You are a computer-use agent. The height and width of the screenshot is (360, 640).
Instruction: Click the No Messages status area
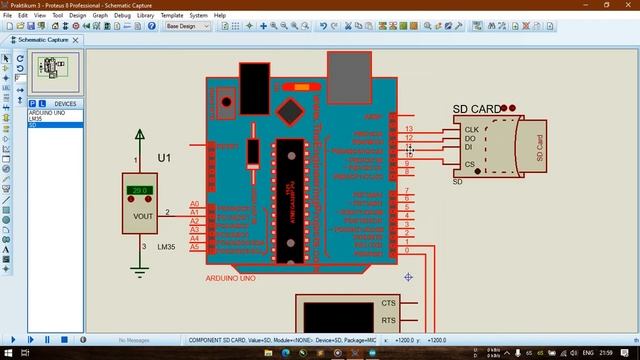tap(133, 340)
